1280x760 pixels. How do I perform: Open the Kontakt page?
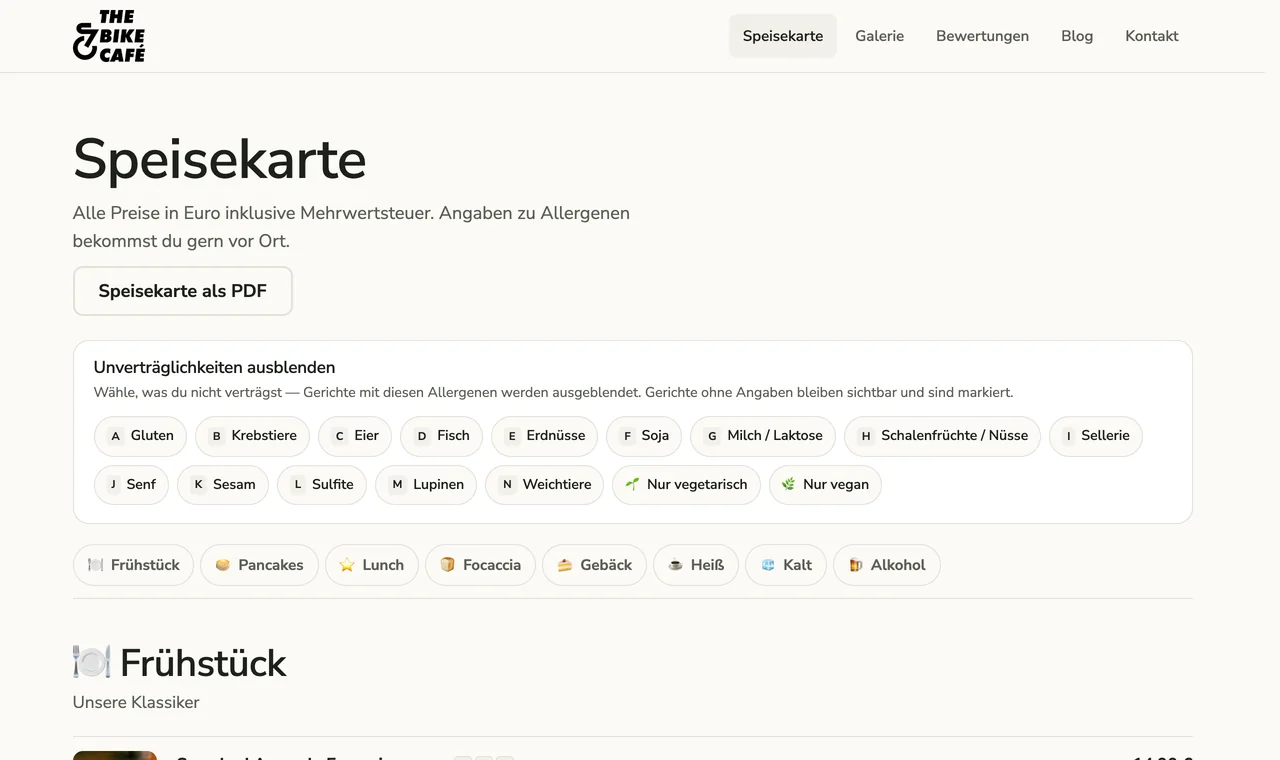click(1152, 36)
